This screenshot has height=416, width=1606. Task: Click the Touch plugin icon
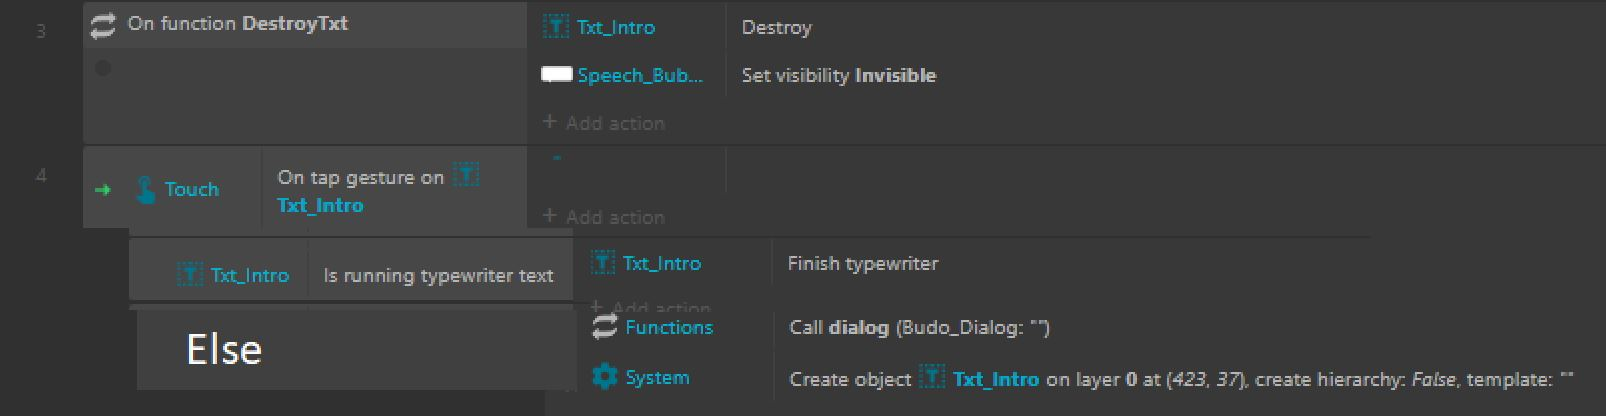pyautogui.click(x=146, y=189)
